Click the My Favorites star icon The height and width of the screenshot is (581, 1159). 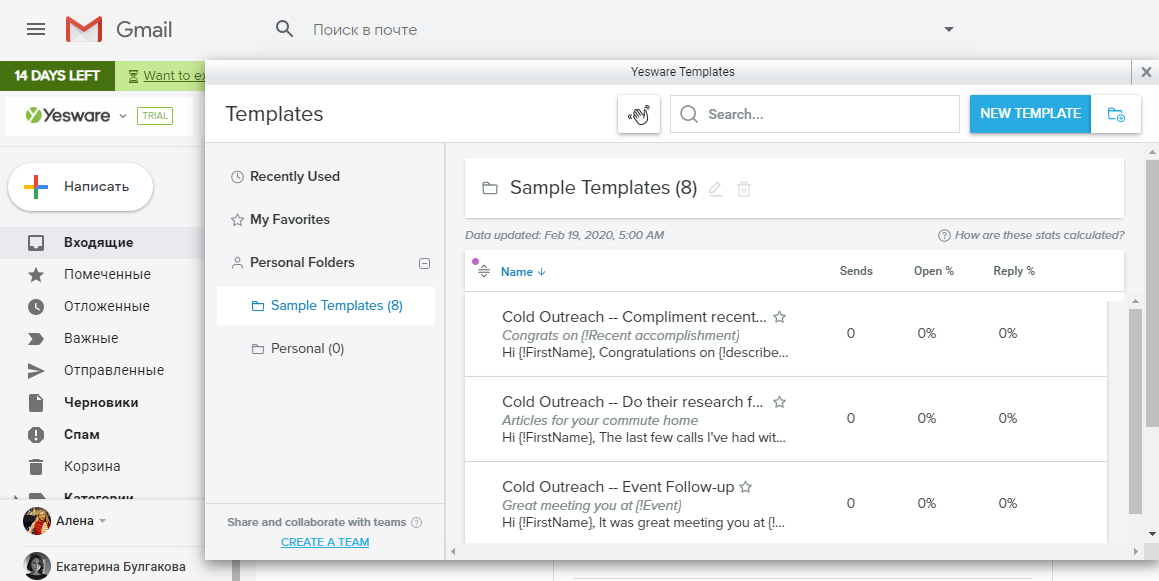[x=237, y=220]
